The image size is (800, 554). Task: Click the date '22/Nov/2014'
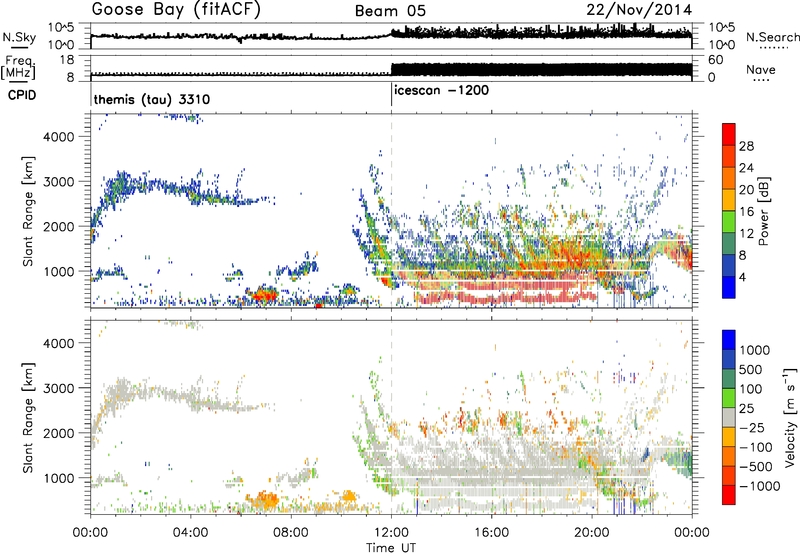pos(639,10)
